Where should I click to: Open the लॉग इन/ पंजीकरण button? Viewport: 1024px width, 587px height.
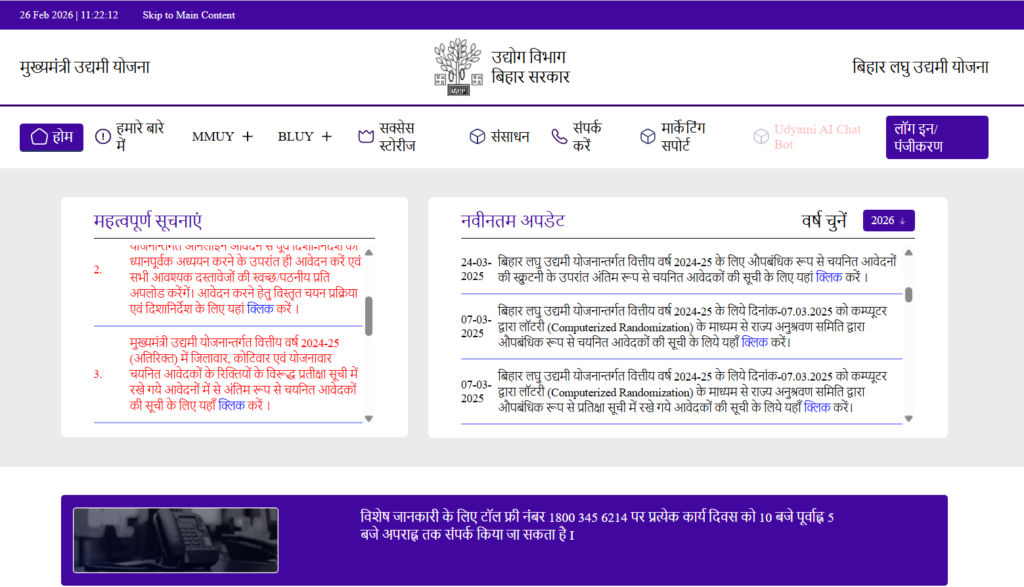(x=936, y=137)
